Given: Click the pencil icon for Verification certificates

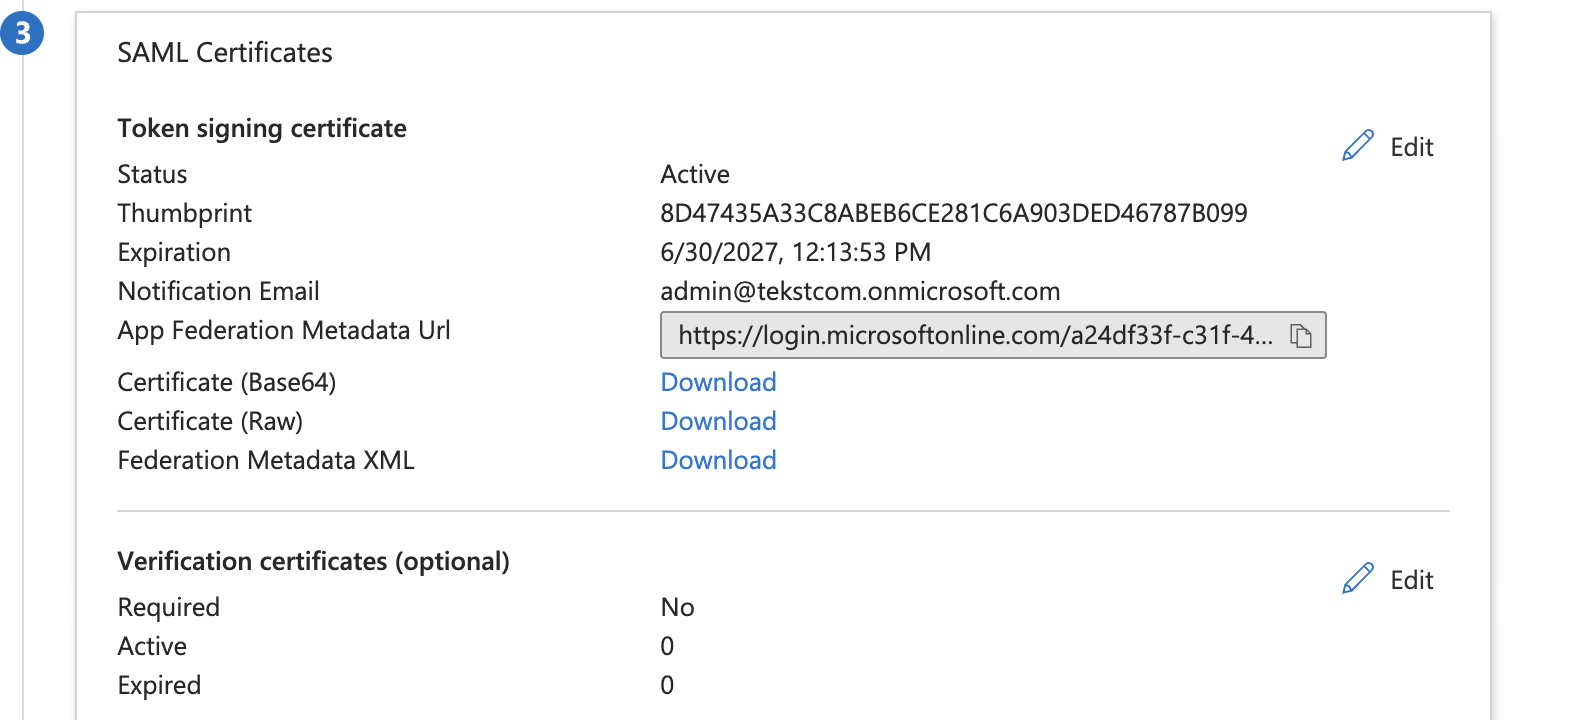Looking at the screenshot, I should click(x=1358, y=579).
